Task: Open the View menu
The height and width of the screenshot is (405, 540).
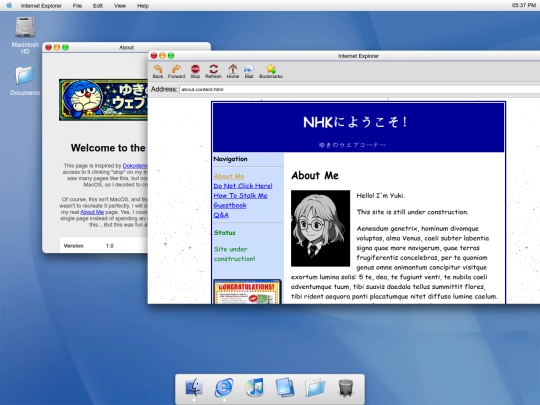Action: click(120, 6)
